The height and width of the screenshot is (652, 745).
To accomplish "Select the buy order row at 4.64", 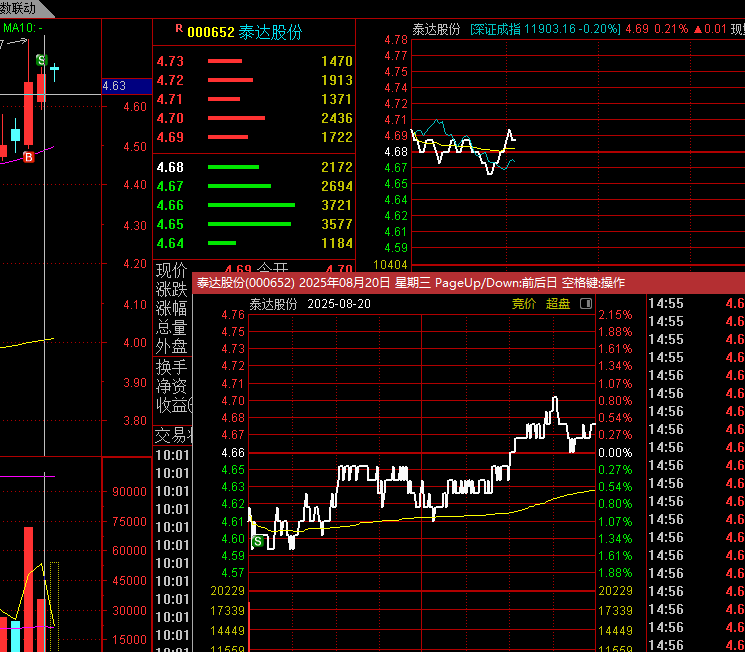I will pos(254,243).
